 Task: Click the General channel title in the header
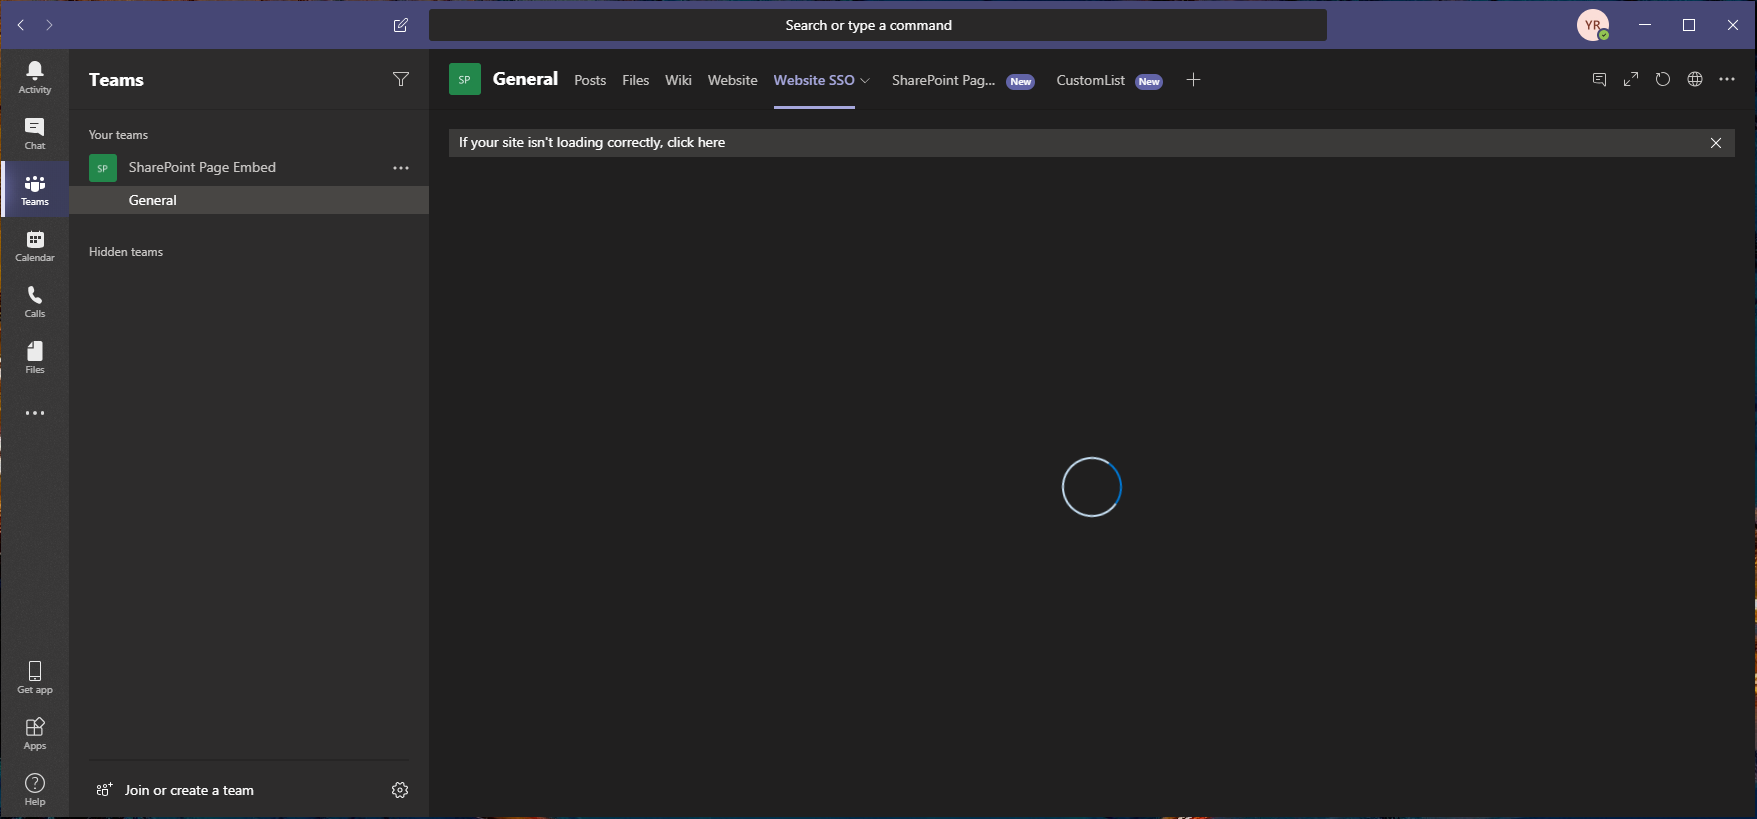(x=525, y=79)
